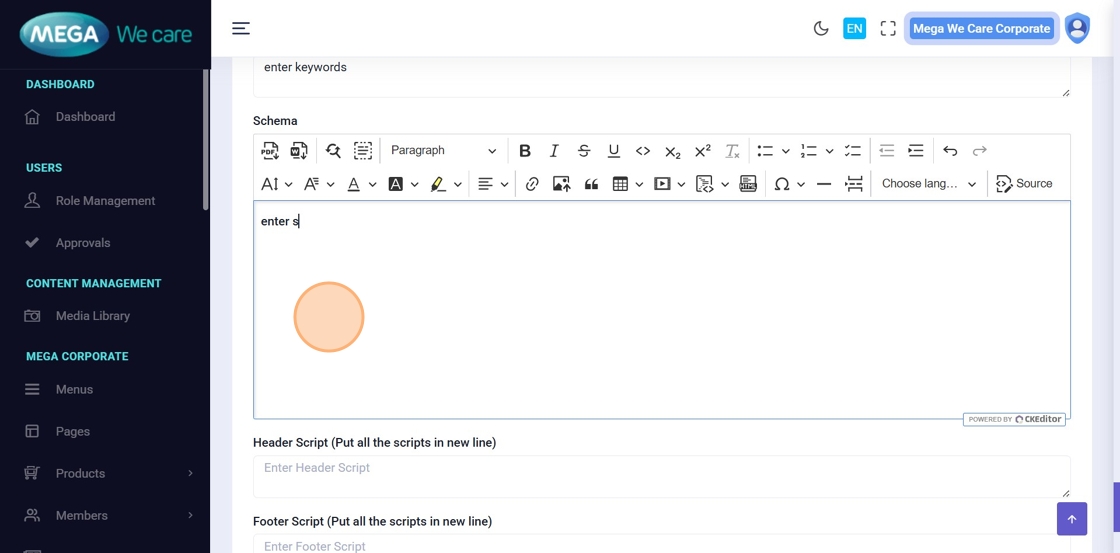Go to Role Management
Screen dimensions: 1120x553
coord(105,201)
